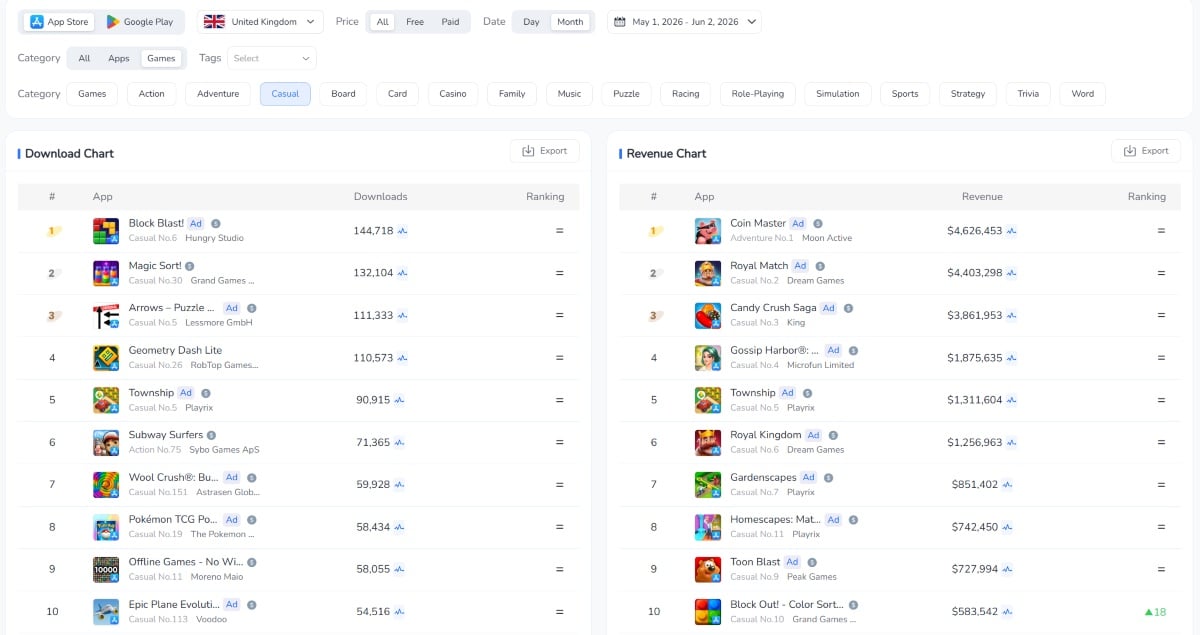Open Tags select dropdown
The width and height of the screenshot is (1200, 635).
click(x=272, y=58)
